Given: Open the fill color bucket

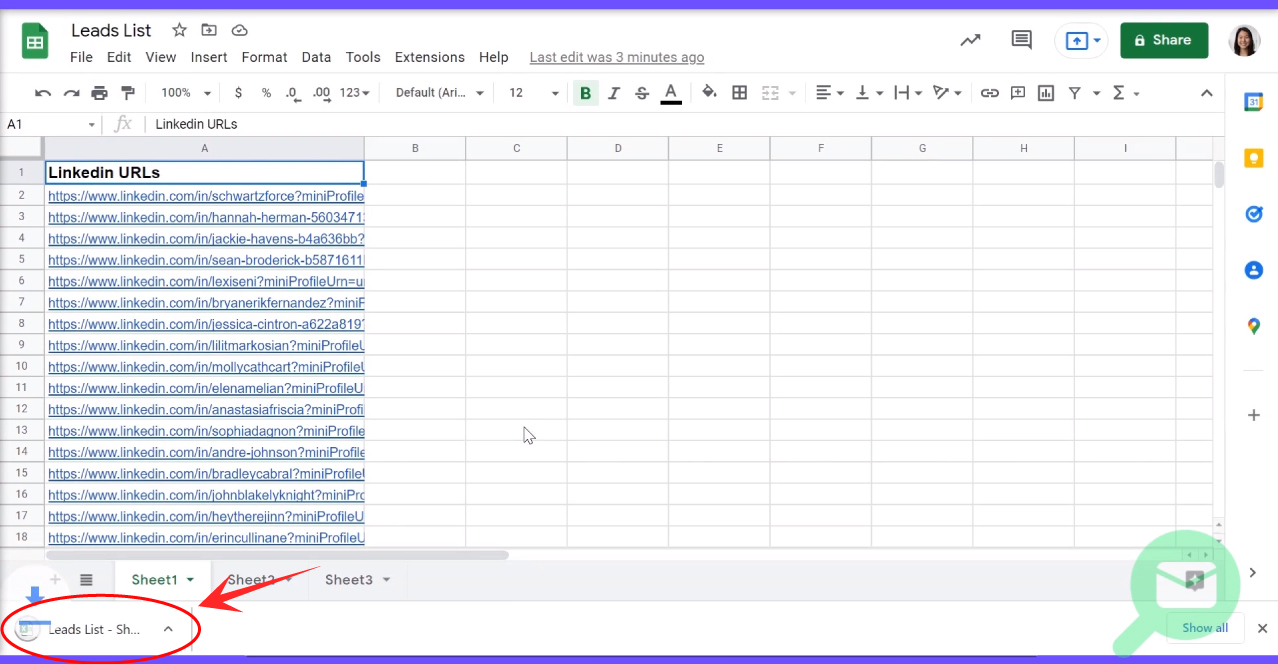Looking at the screenshot, I should pos(709,93).
